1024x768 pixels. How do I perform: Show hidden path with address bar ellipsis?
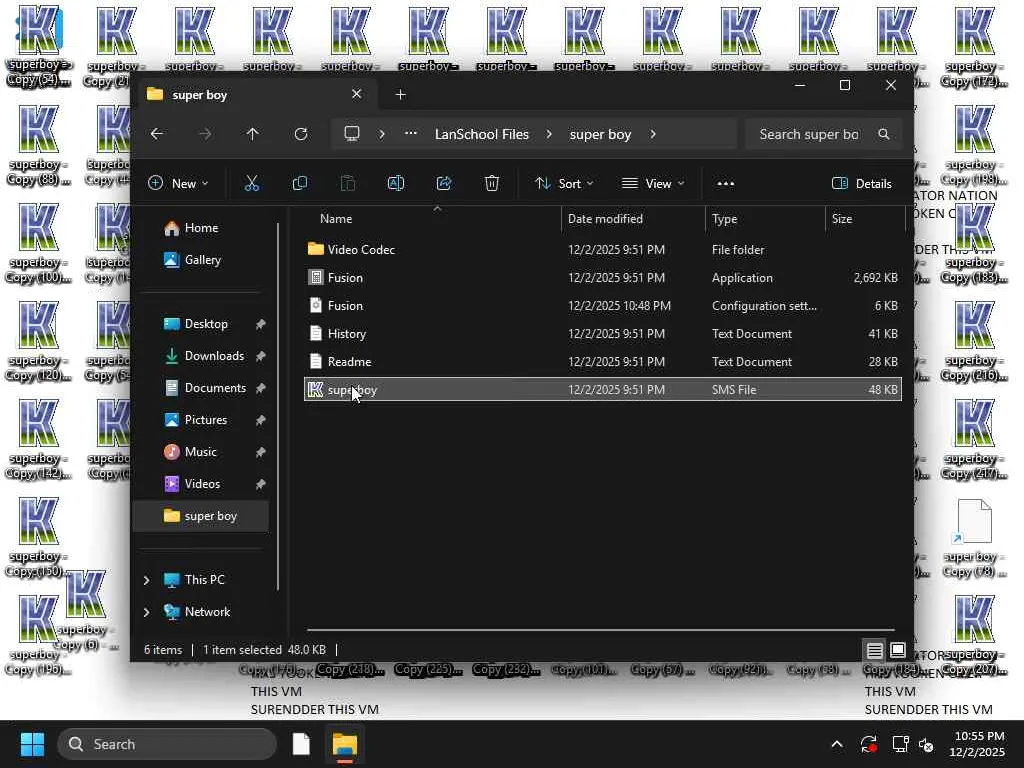tap(411, 133)
